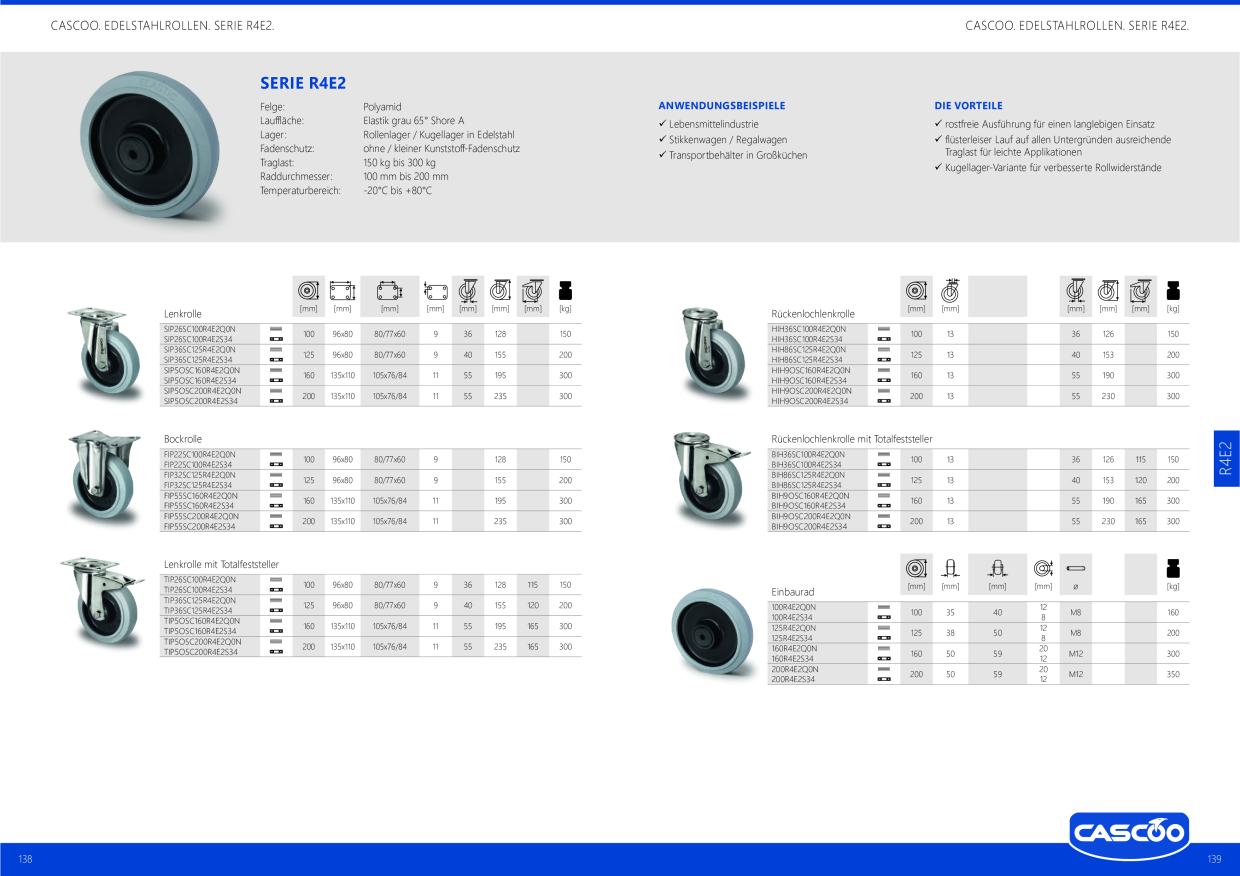Screen dimensions: 1240x876
Task: Click the wheel diameter icon in Lenkrolle table header
Action: click(309, 291)
